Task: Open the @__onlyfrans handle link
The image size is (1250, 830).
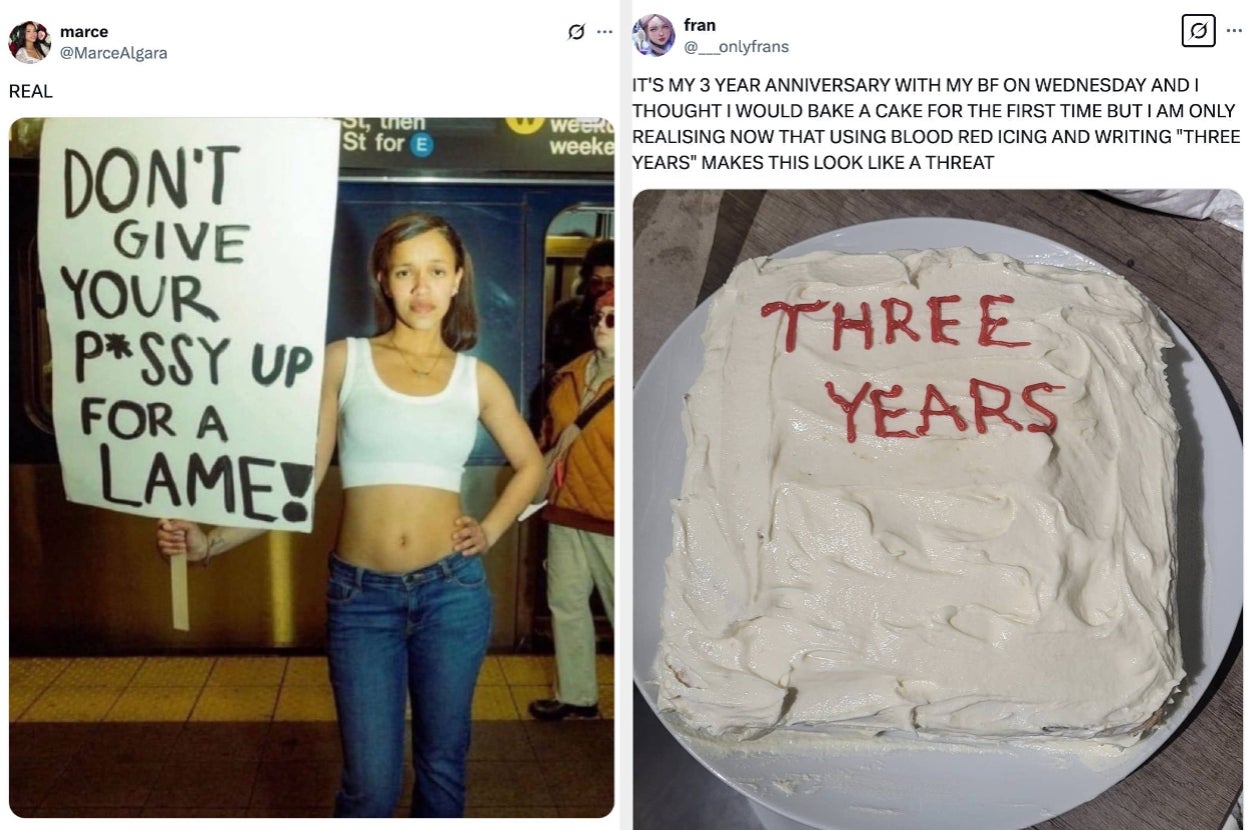Action: 736,46
